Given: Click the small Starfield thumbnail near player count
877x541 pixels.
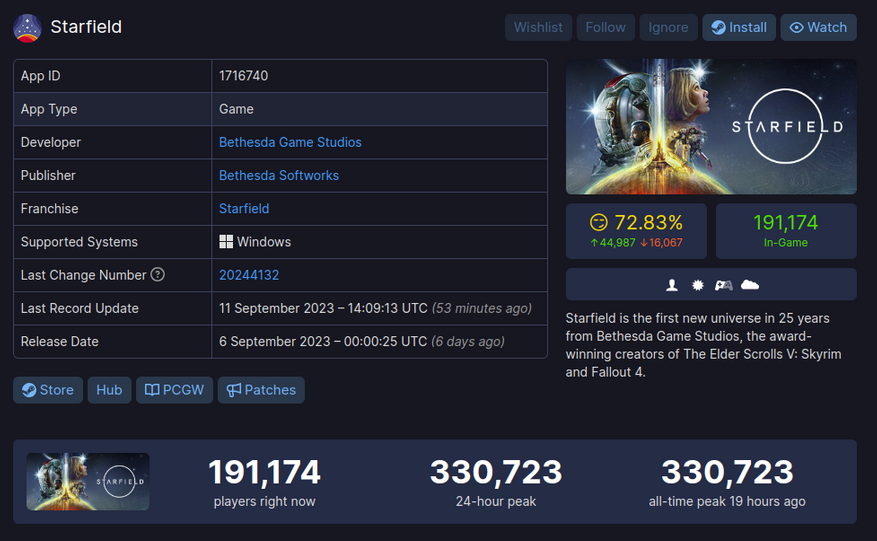Looking at the screenshot, I should click(x=88, y=482).
